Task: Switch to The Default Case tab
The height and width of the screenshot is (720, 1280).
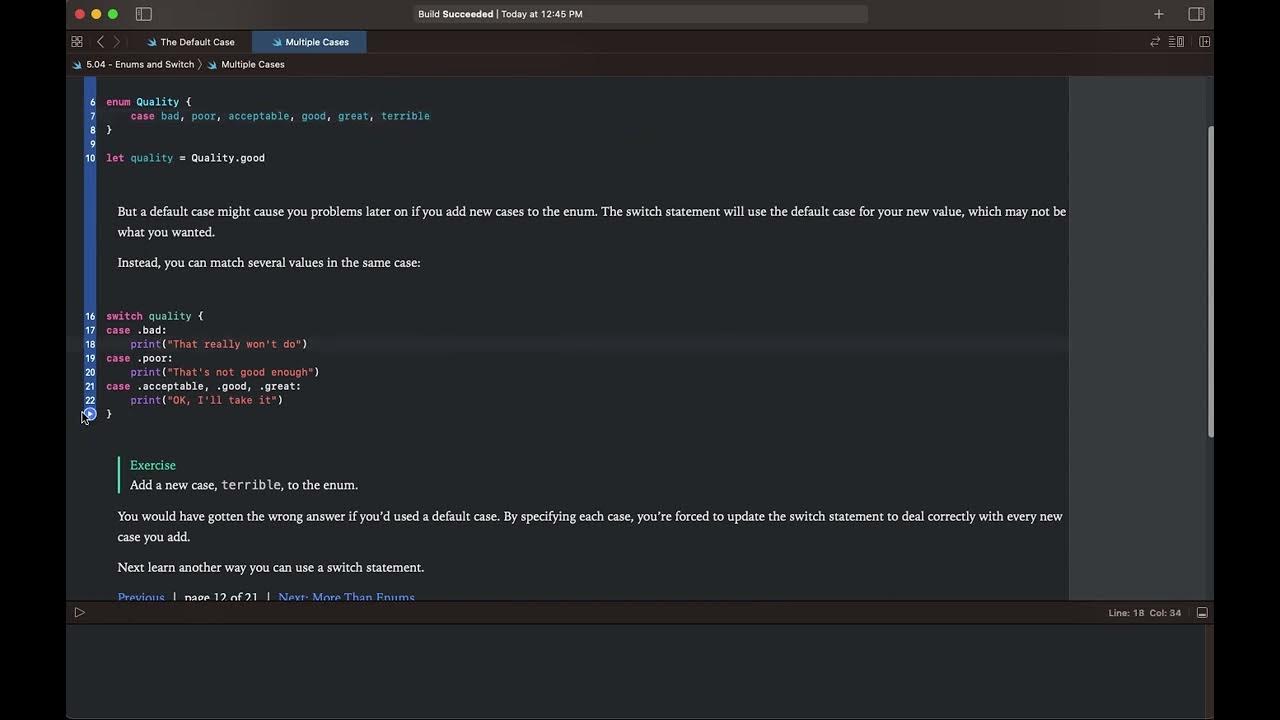Action: [x=196, y=42]
